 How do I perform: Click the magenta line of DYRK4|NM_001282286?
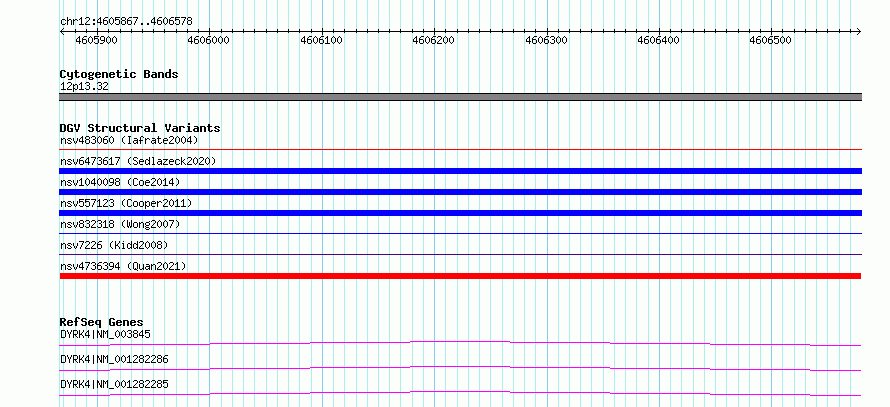(x=460, y=368)
